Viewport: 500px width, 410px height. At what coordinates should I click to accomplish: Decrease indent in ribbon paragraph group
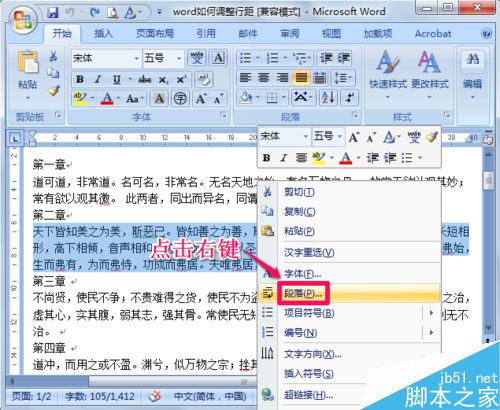click(x=325, y=58)
